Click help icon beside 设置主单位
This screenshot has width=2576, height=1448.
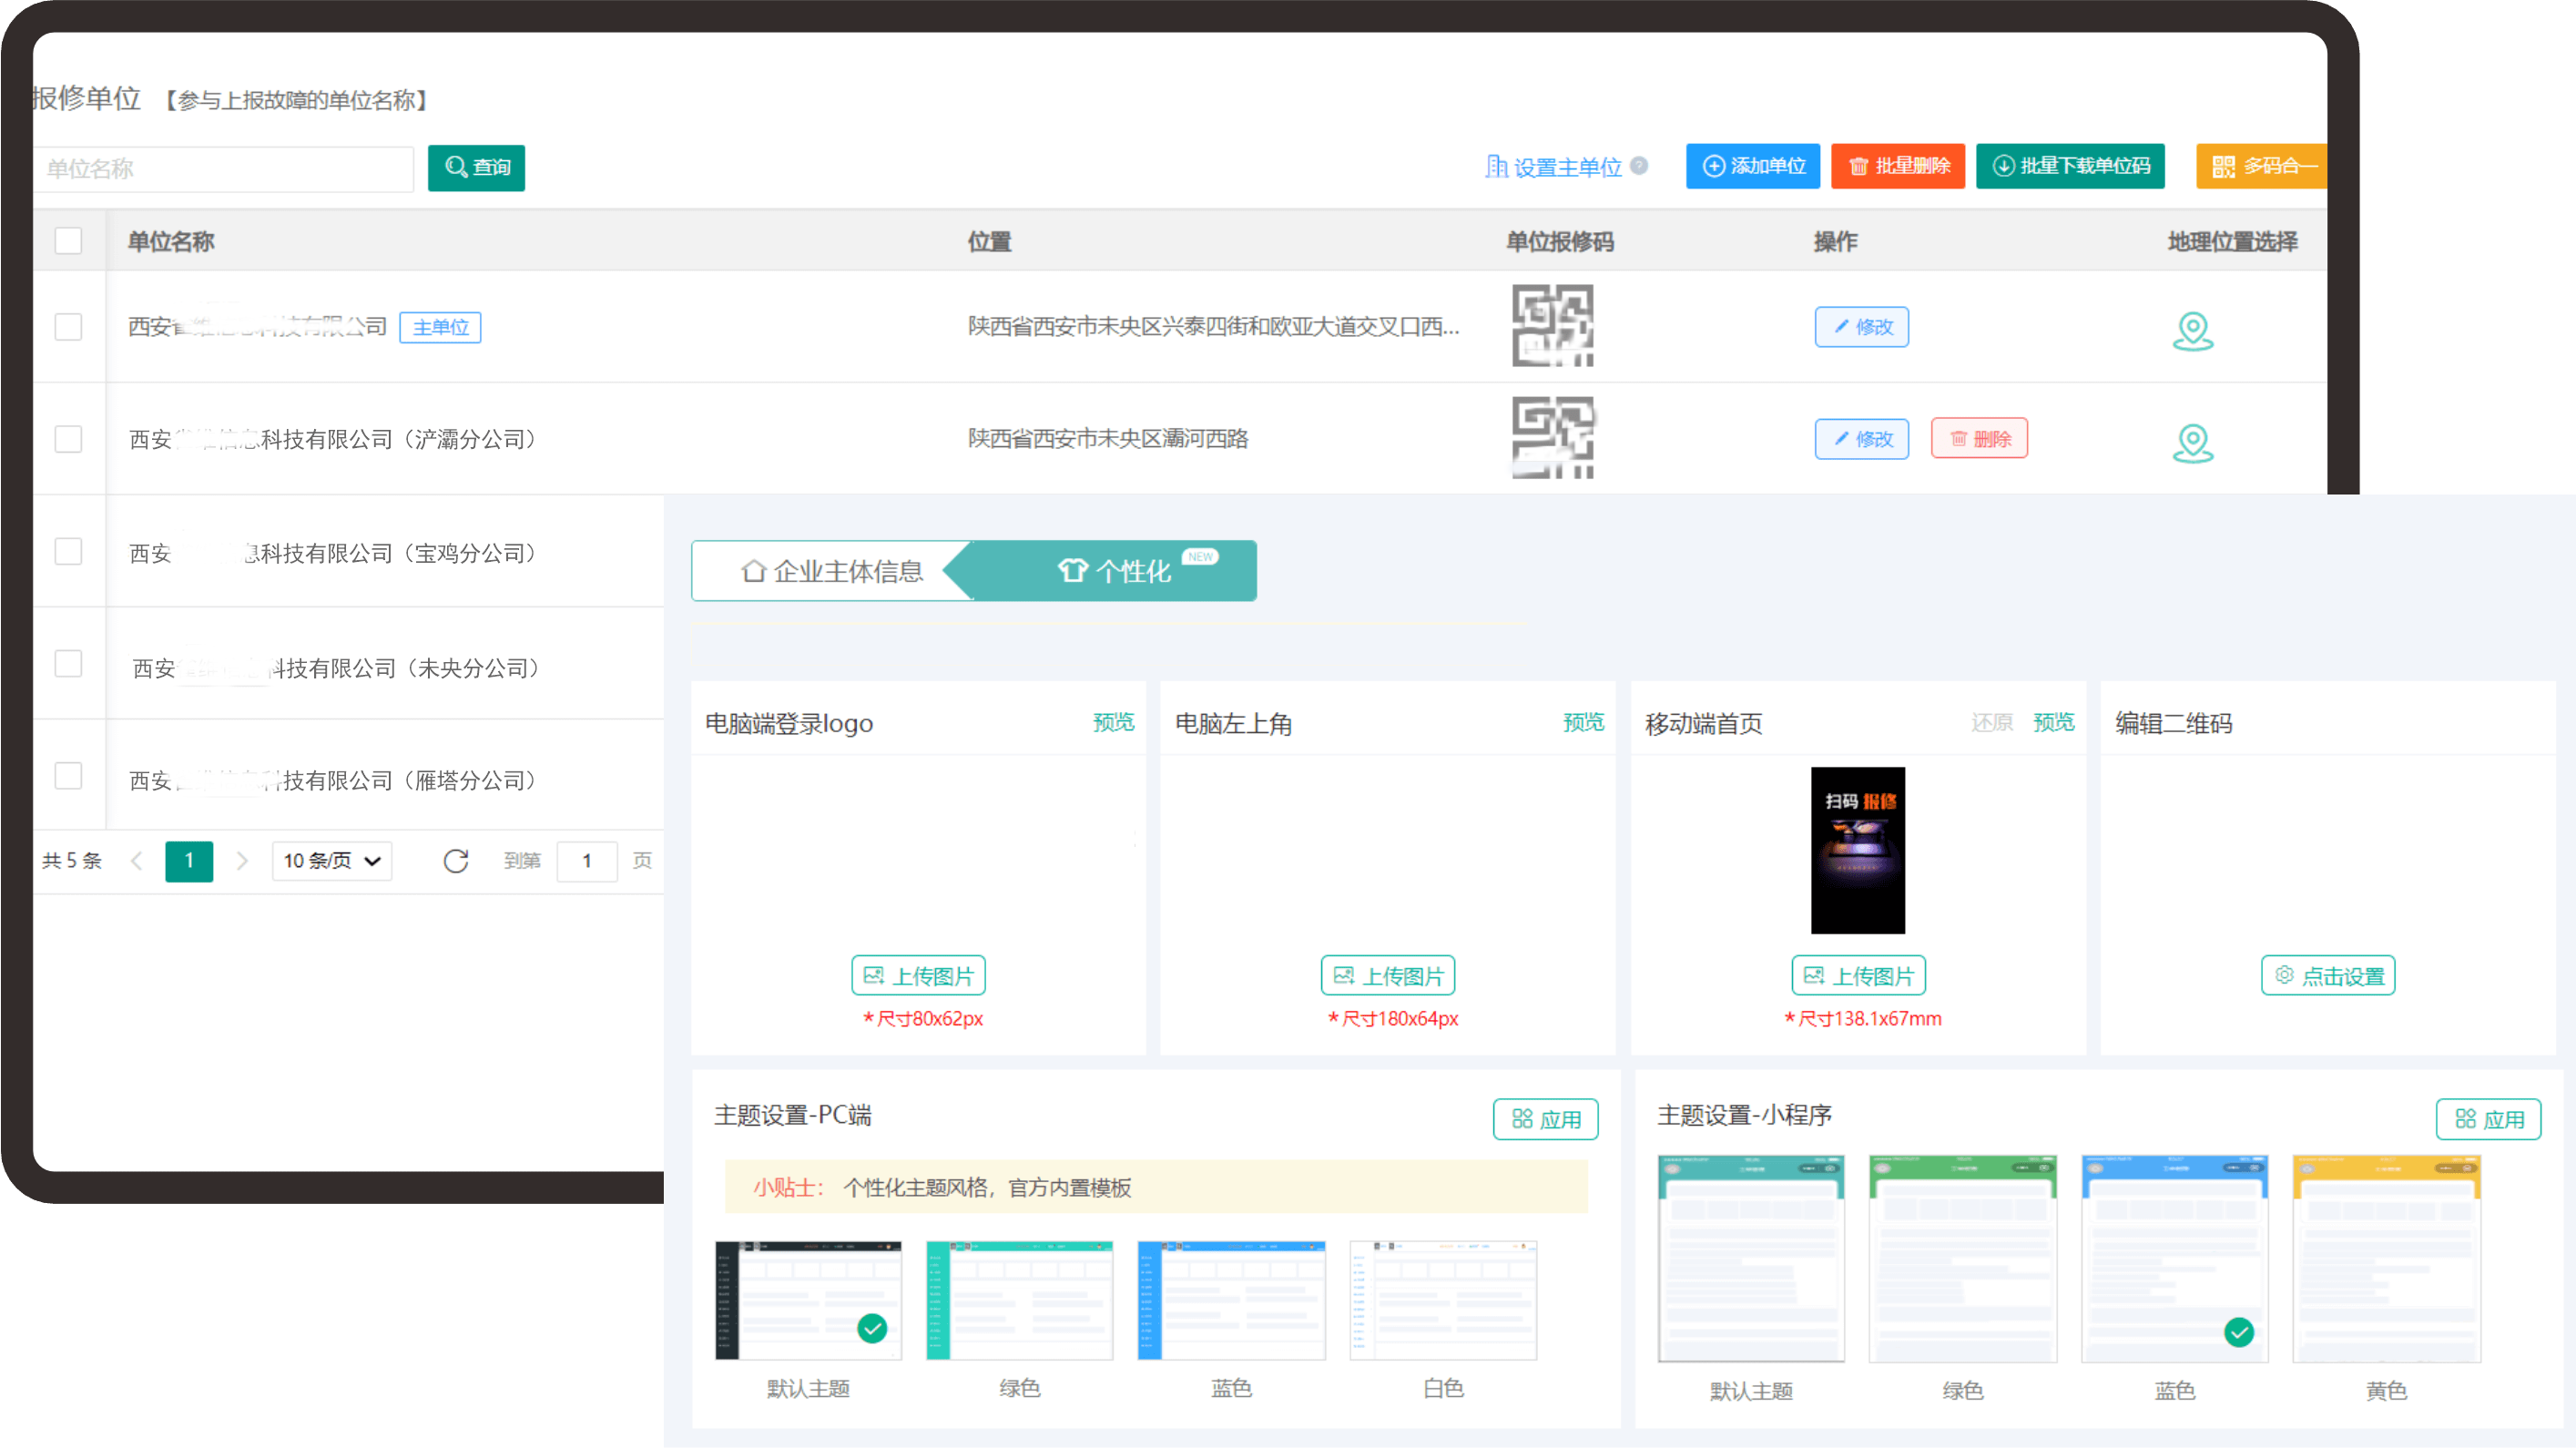point(1639,166)
